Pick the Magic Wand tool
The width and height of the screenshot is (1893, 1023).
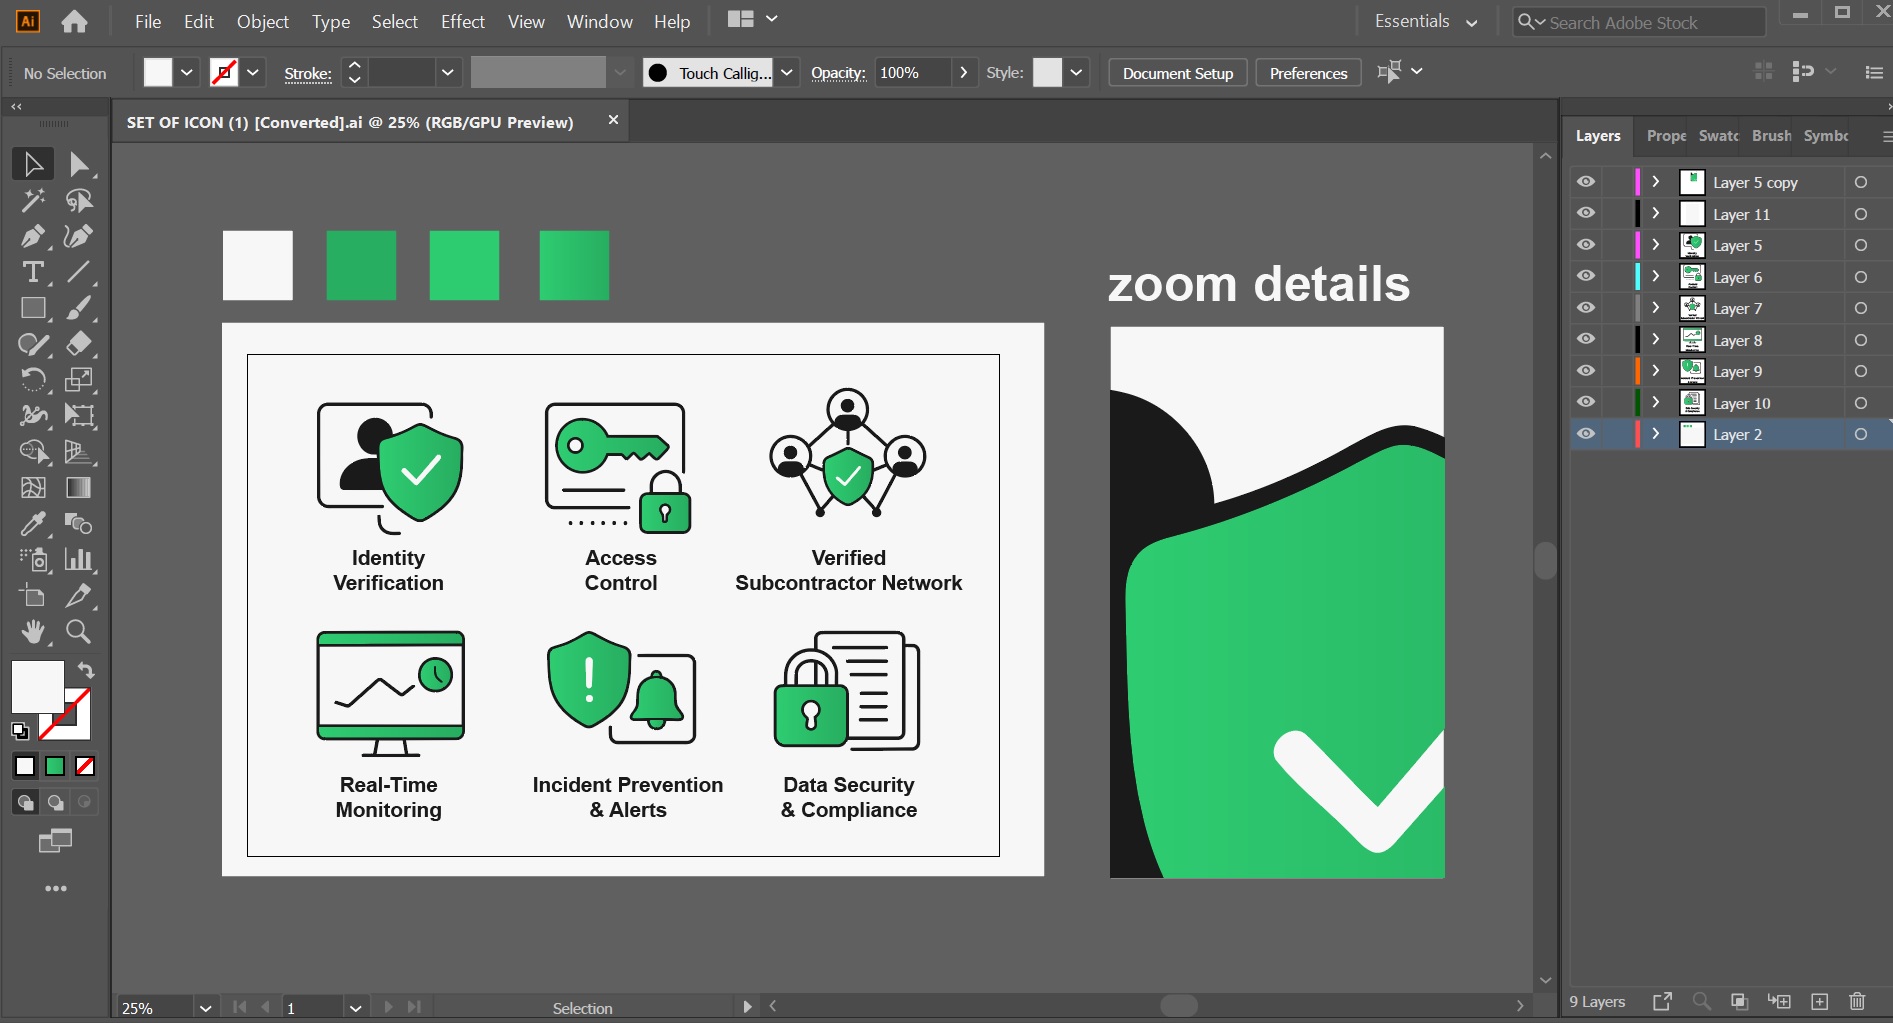(x=32, y=200)
